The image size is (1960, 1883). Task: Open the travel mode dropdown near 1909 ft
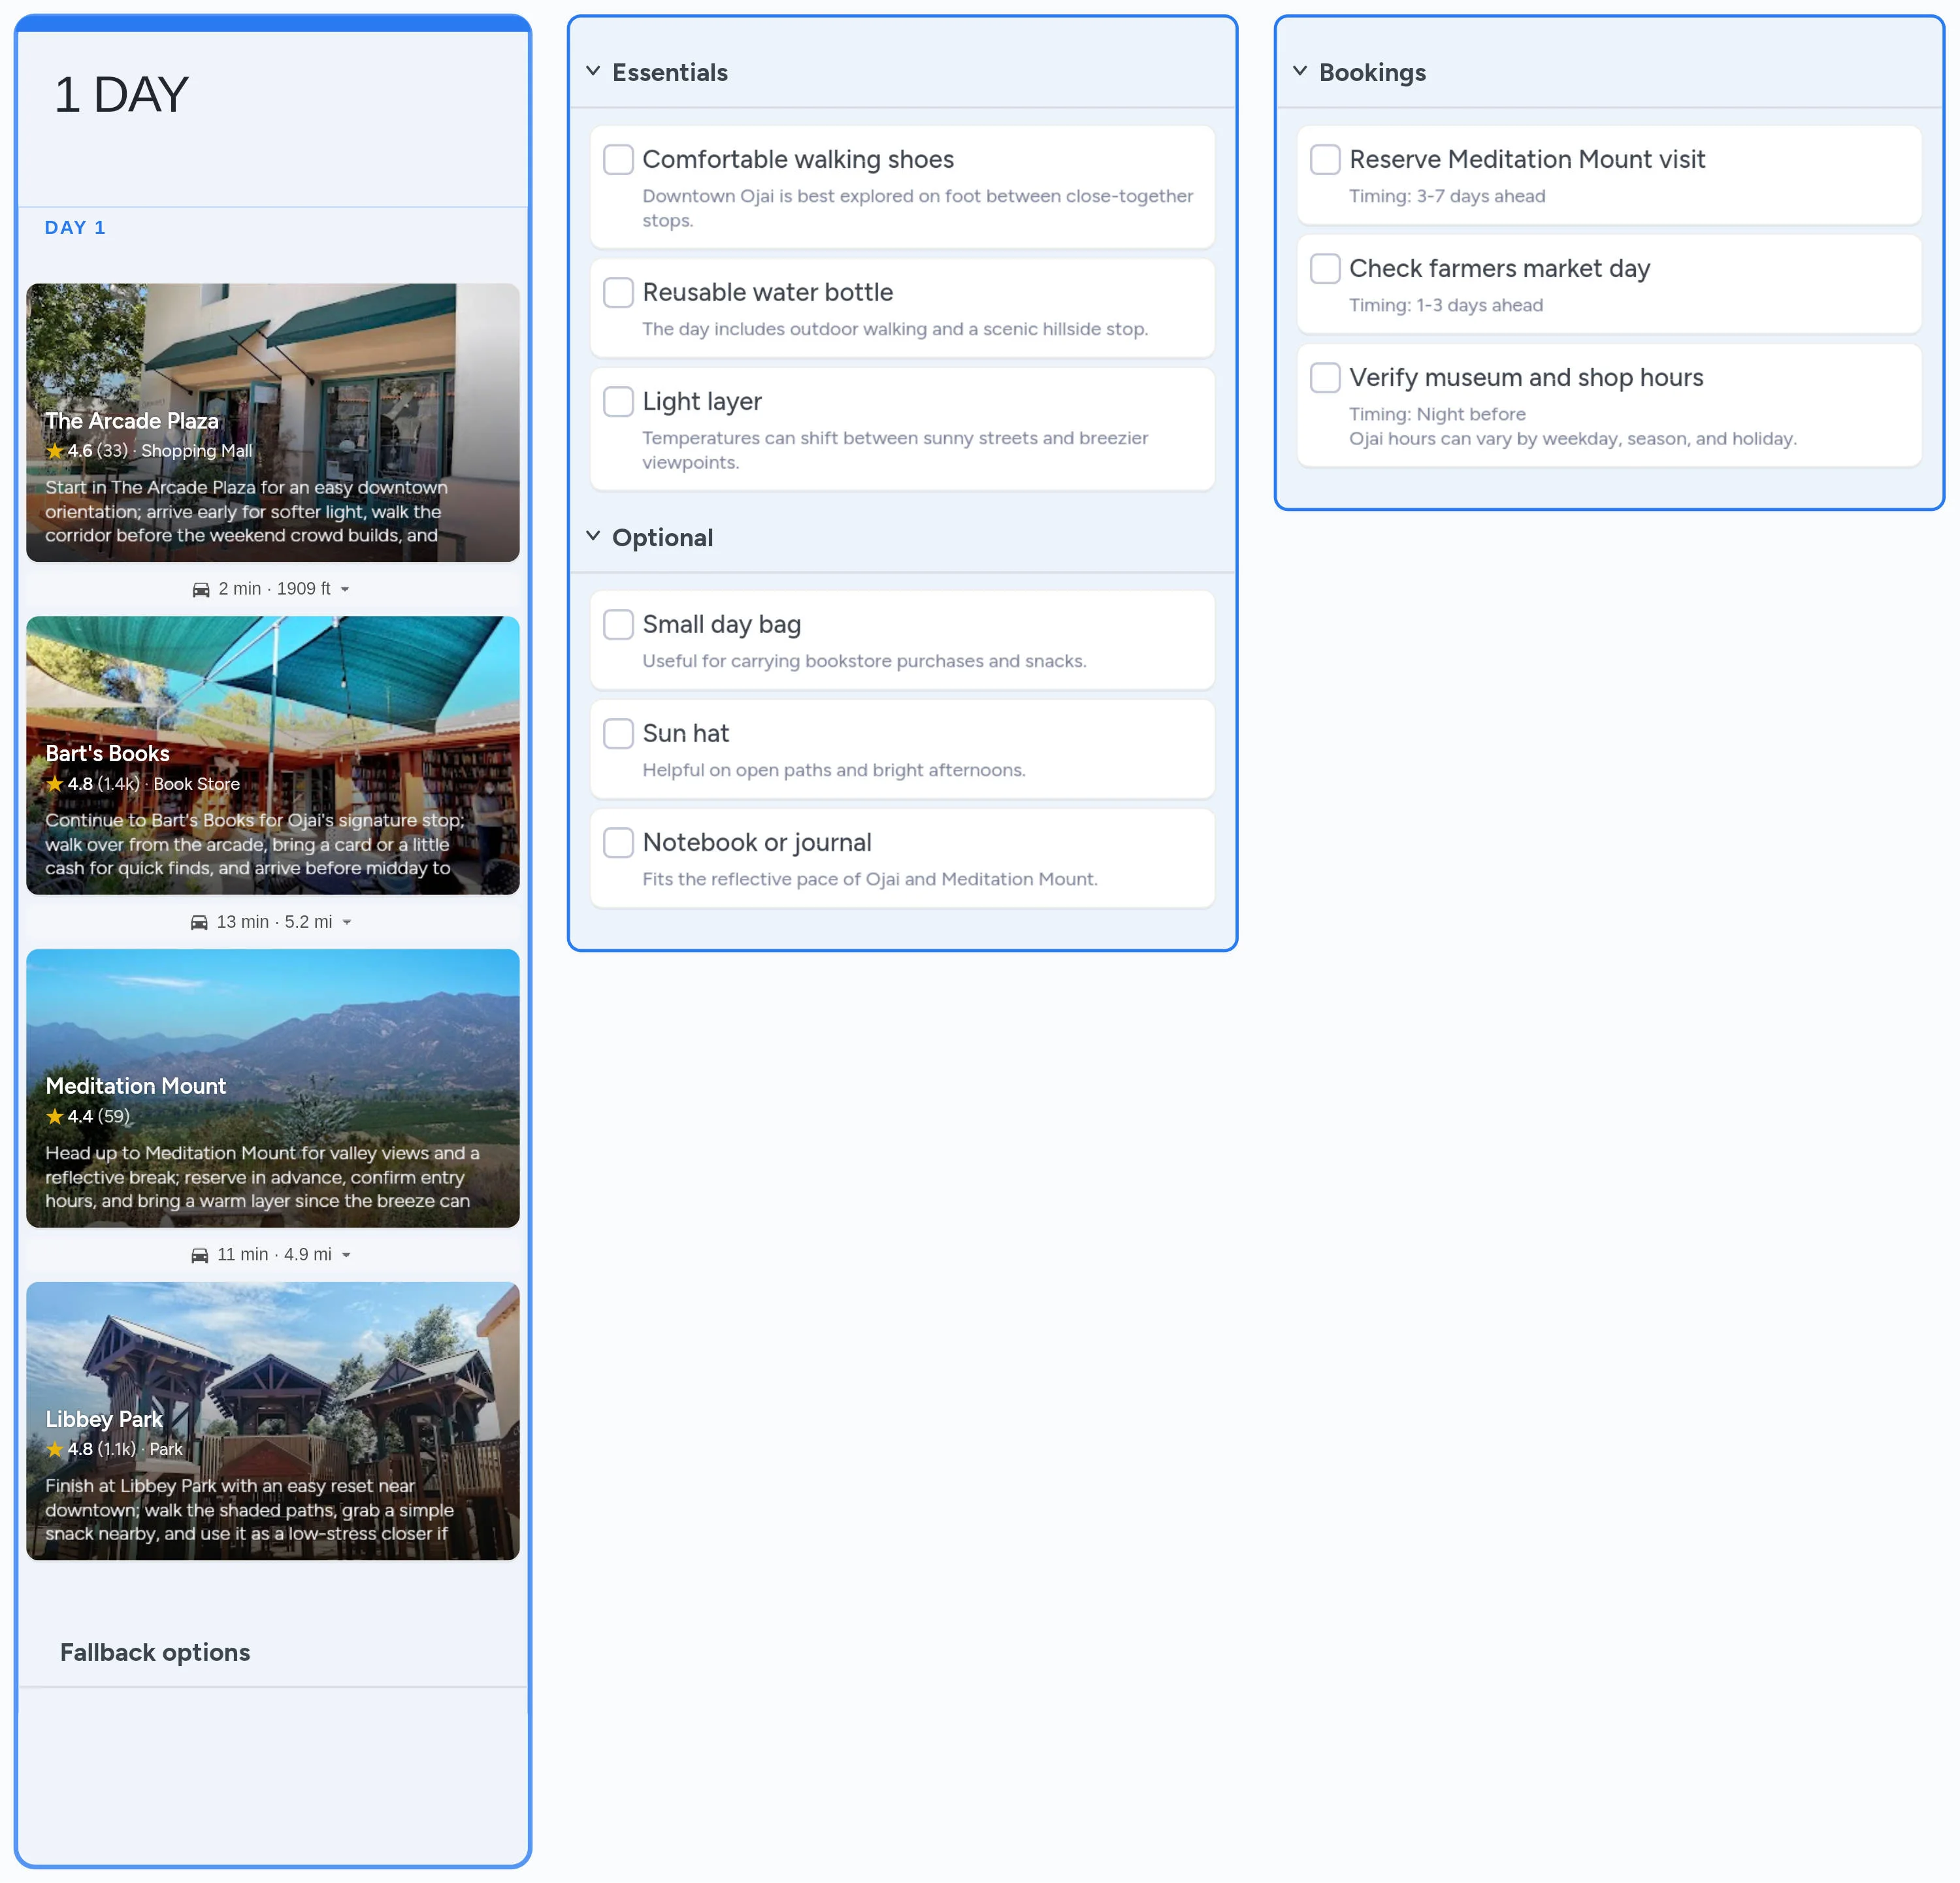coord(346,588)
